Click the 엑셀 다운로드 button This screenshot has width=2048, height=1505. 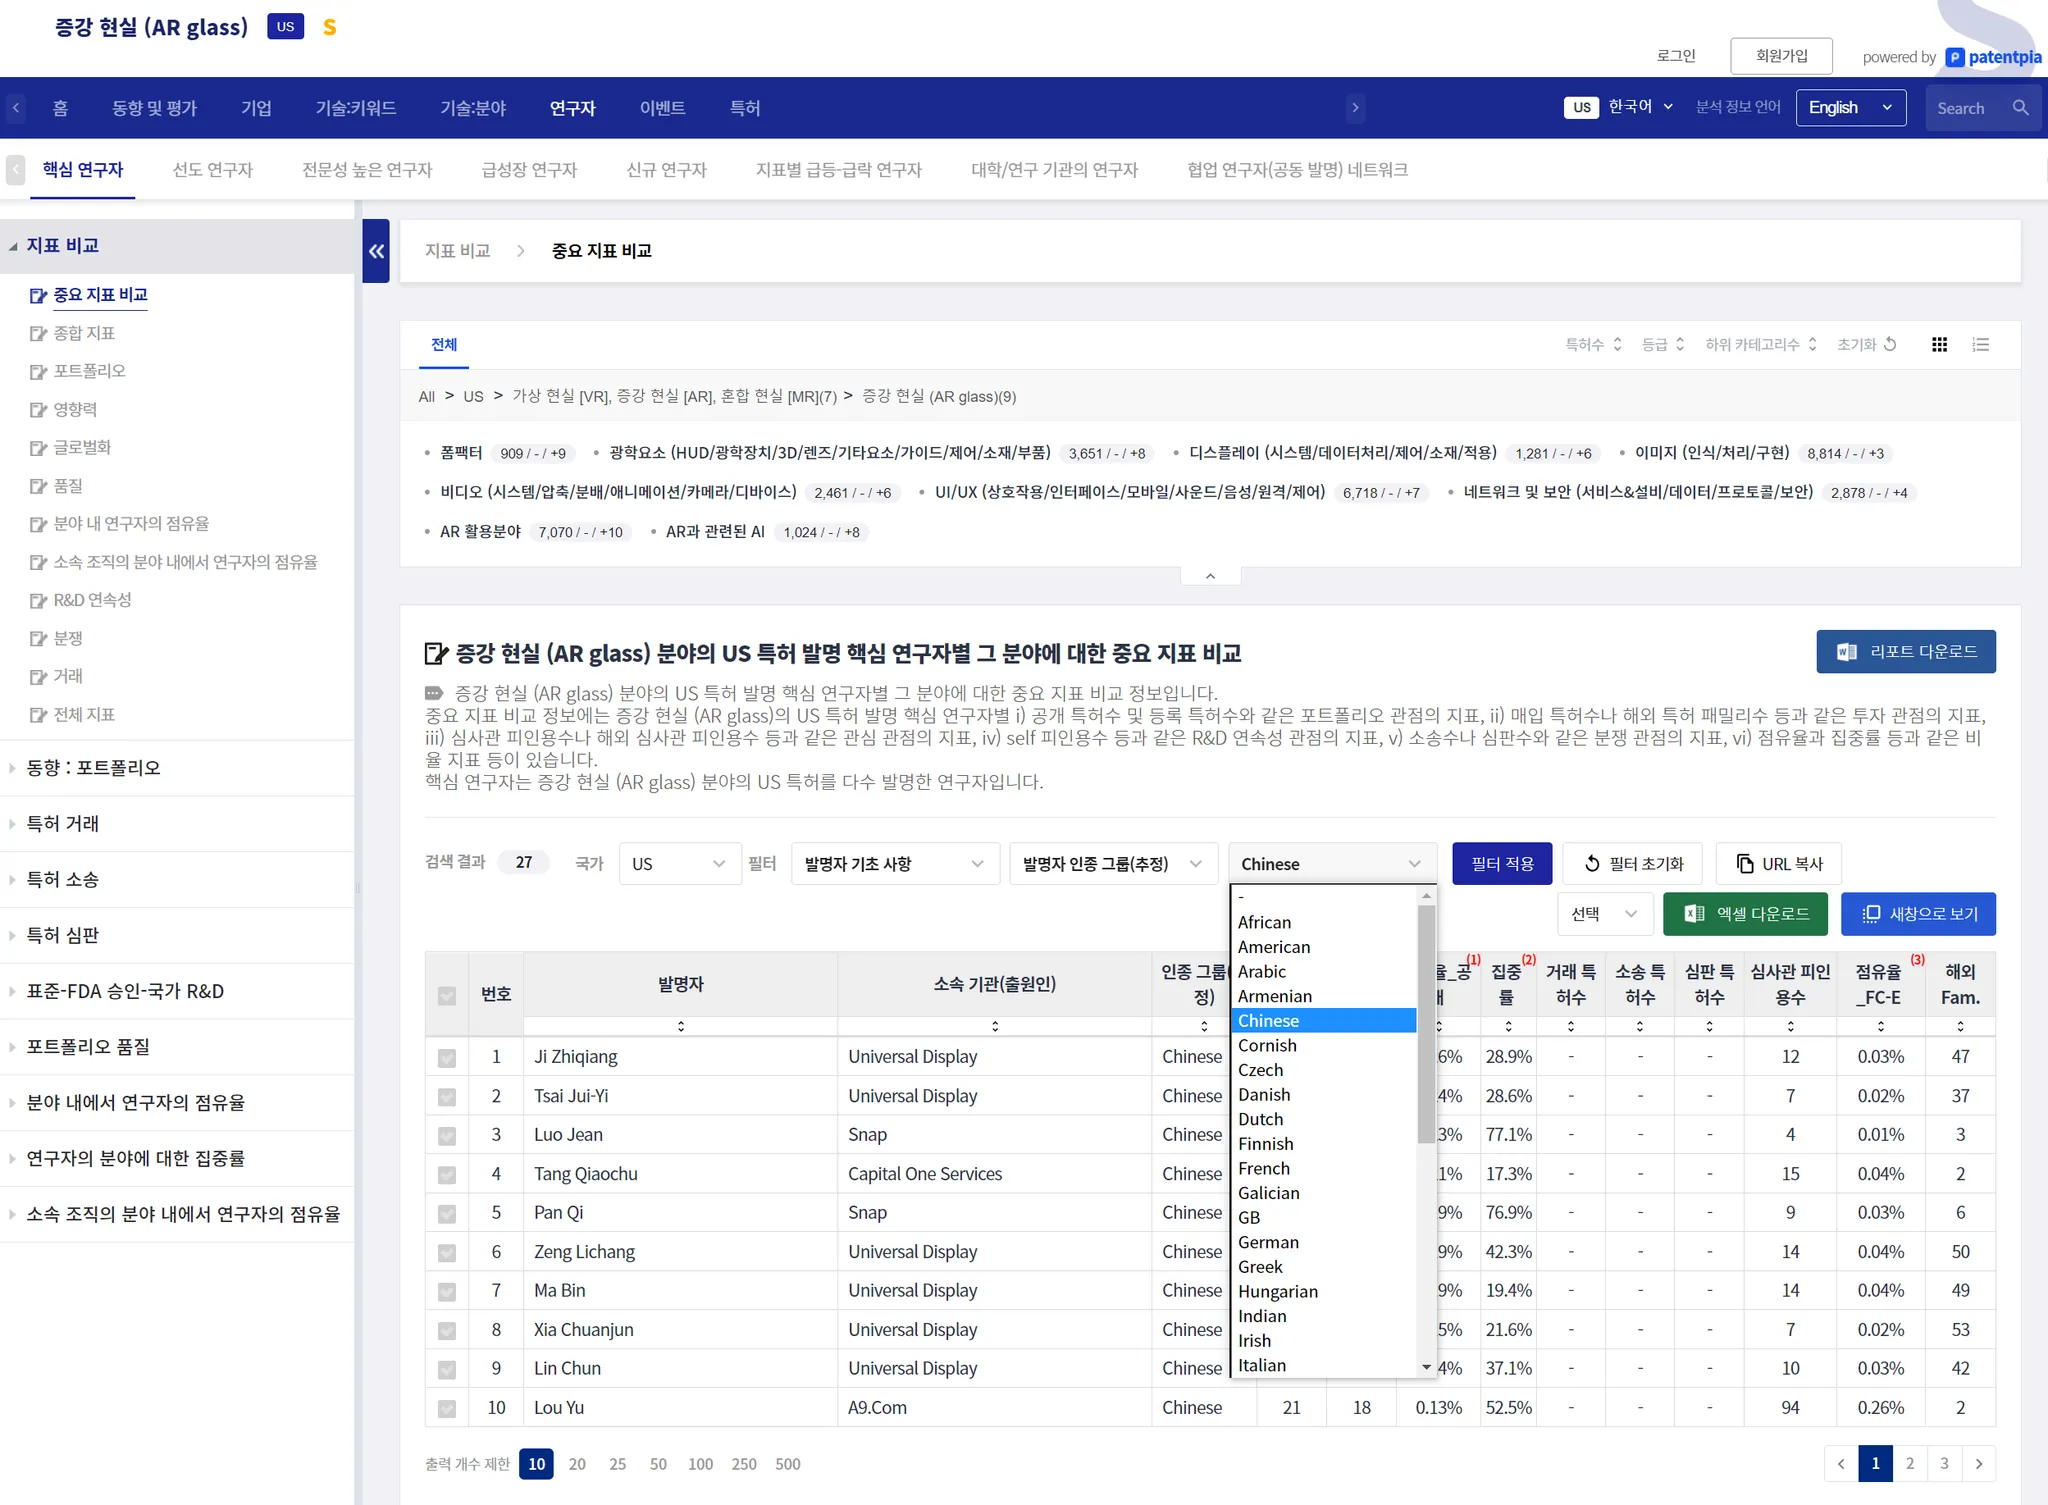tap(1745, 914)
